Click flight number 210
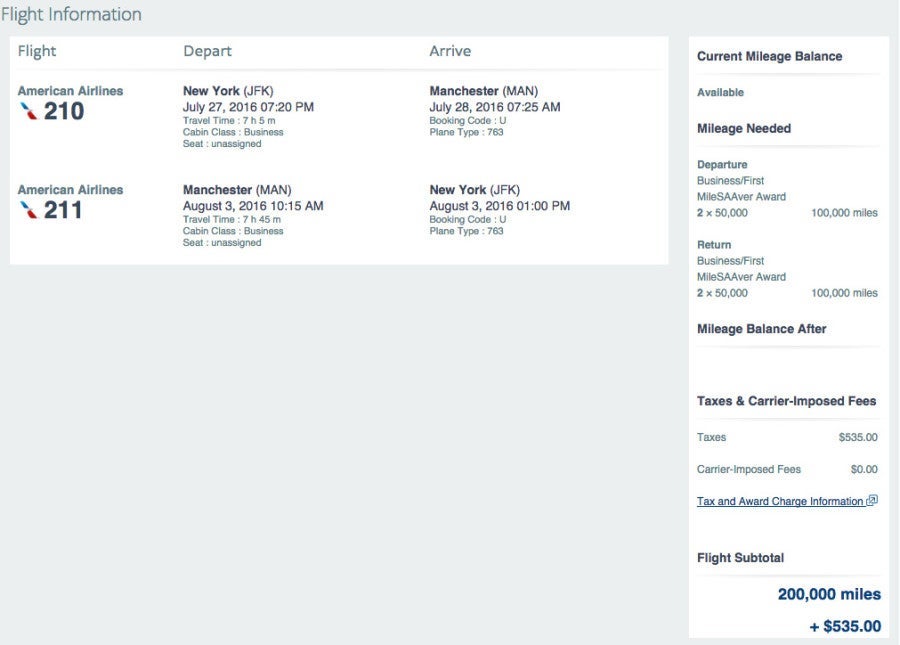Image resolution: width=900 pixels, height=645 pixels. 64,111
